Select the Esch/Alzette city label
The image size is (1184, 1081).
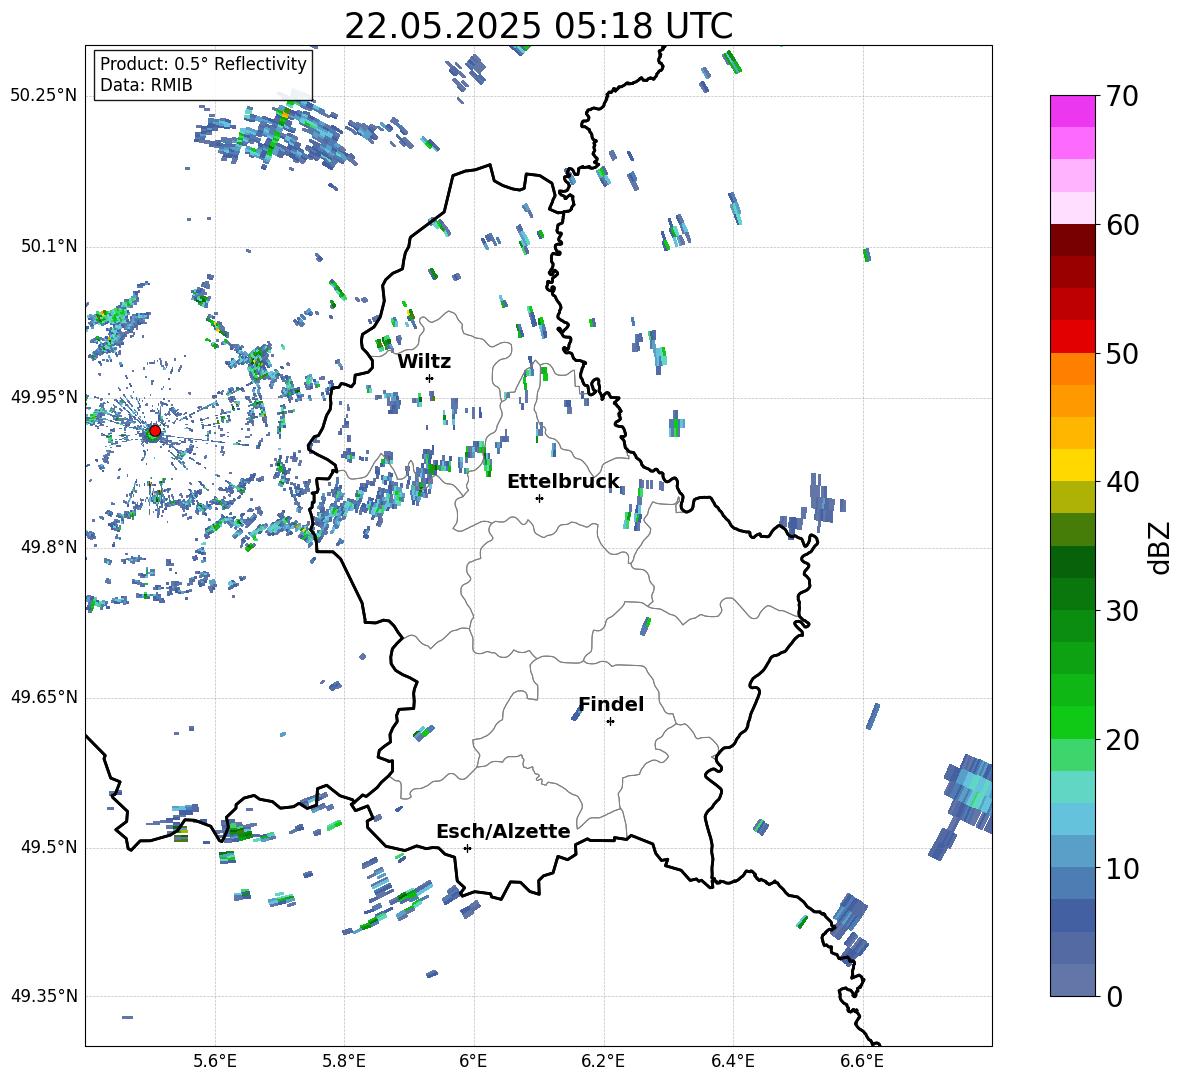(x=504, y=831)
